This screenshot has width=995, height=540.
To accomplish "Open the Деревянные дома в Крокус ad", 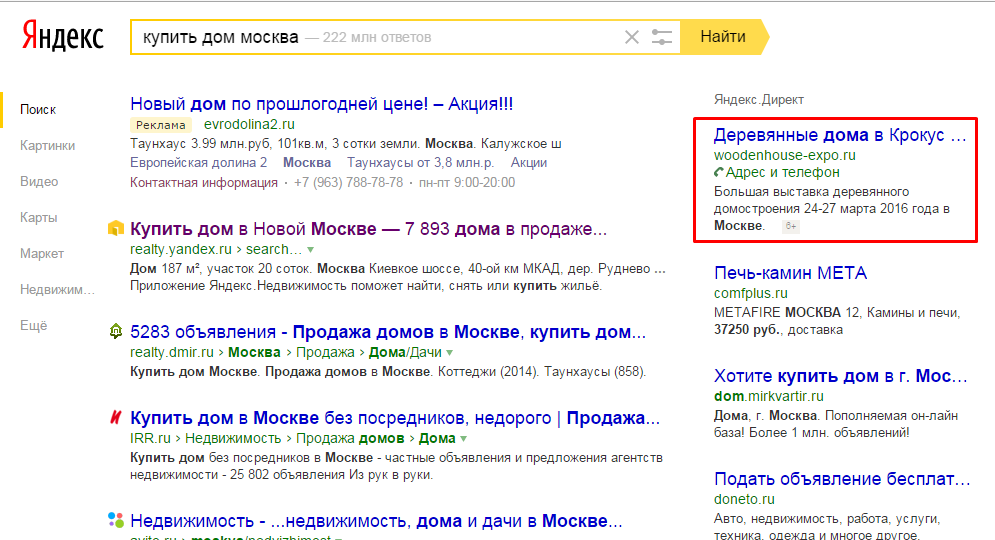I will [x=828, y=135].
